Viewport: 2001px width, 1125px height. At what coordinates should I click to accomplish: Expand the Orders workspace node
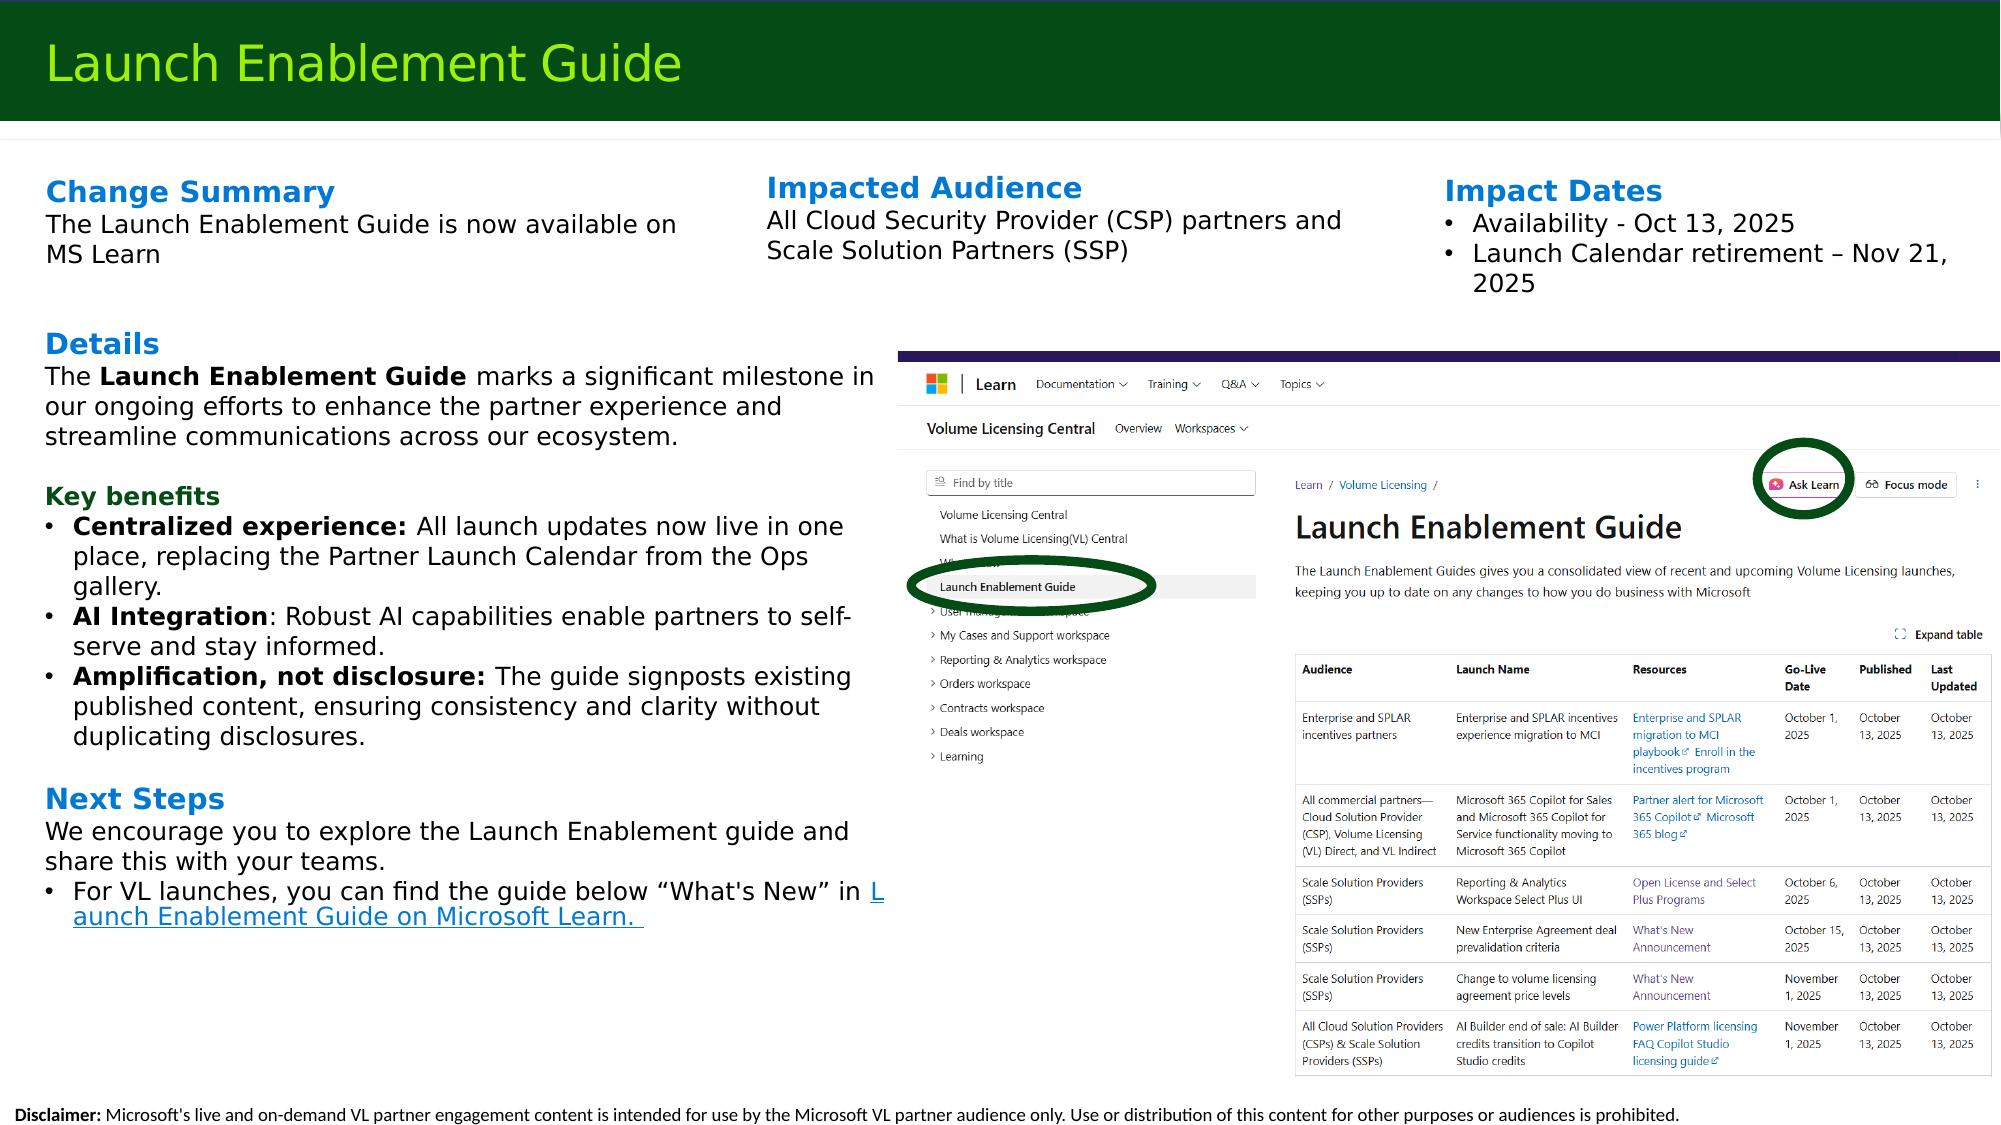point(981,684)
